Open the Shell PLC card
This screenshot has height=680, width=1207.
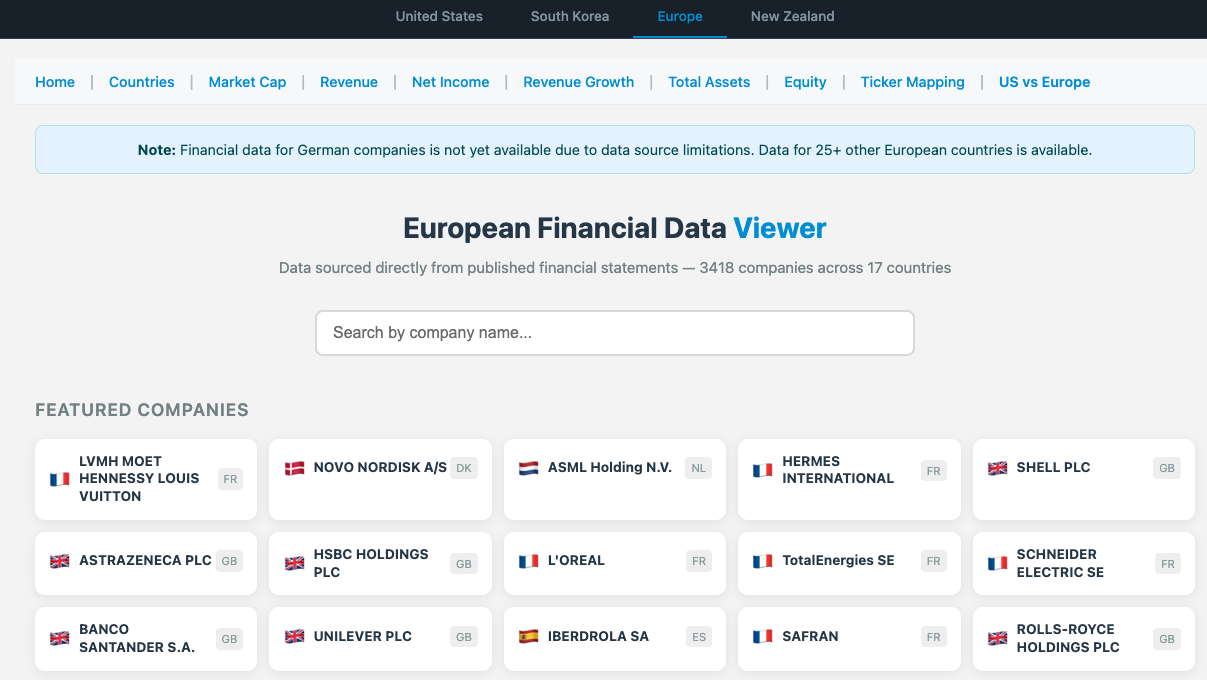1084,479
